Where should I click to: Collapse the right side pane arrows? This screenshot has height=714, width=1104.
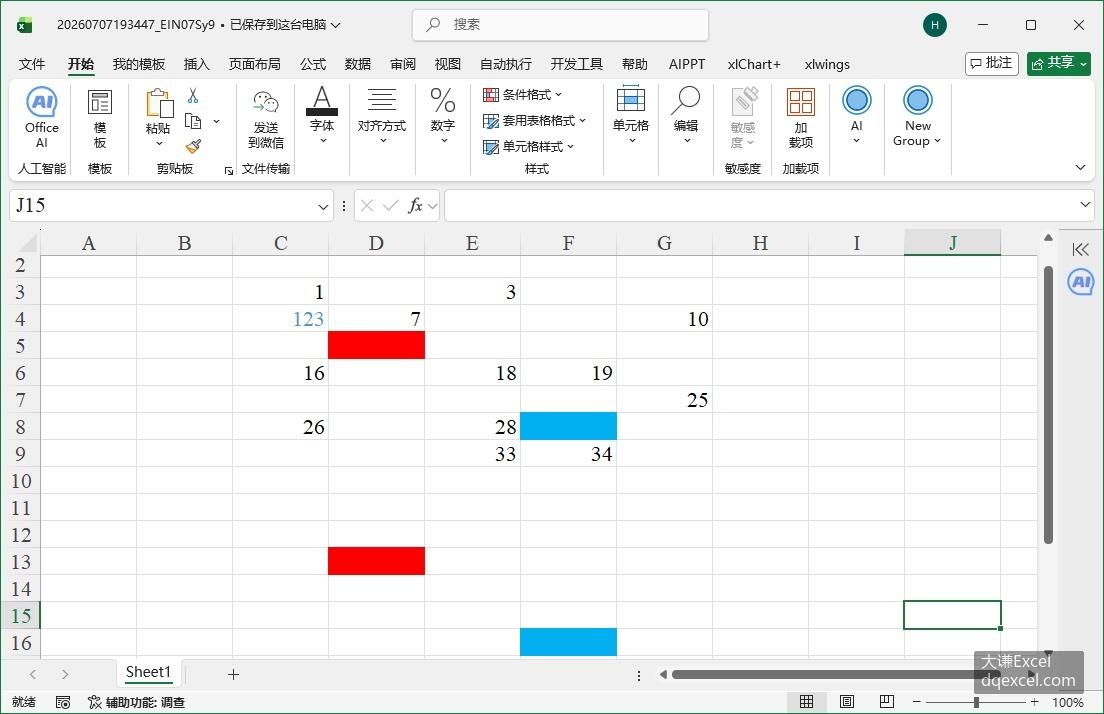click(1081, 249)
